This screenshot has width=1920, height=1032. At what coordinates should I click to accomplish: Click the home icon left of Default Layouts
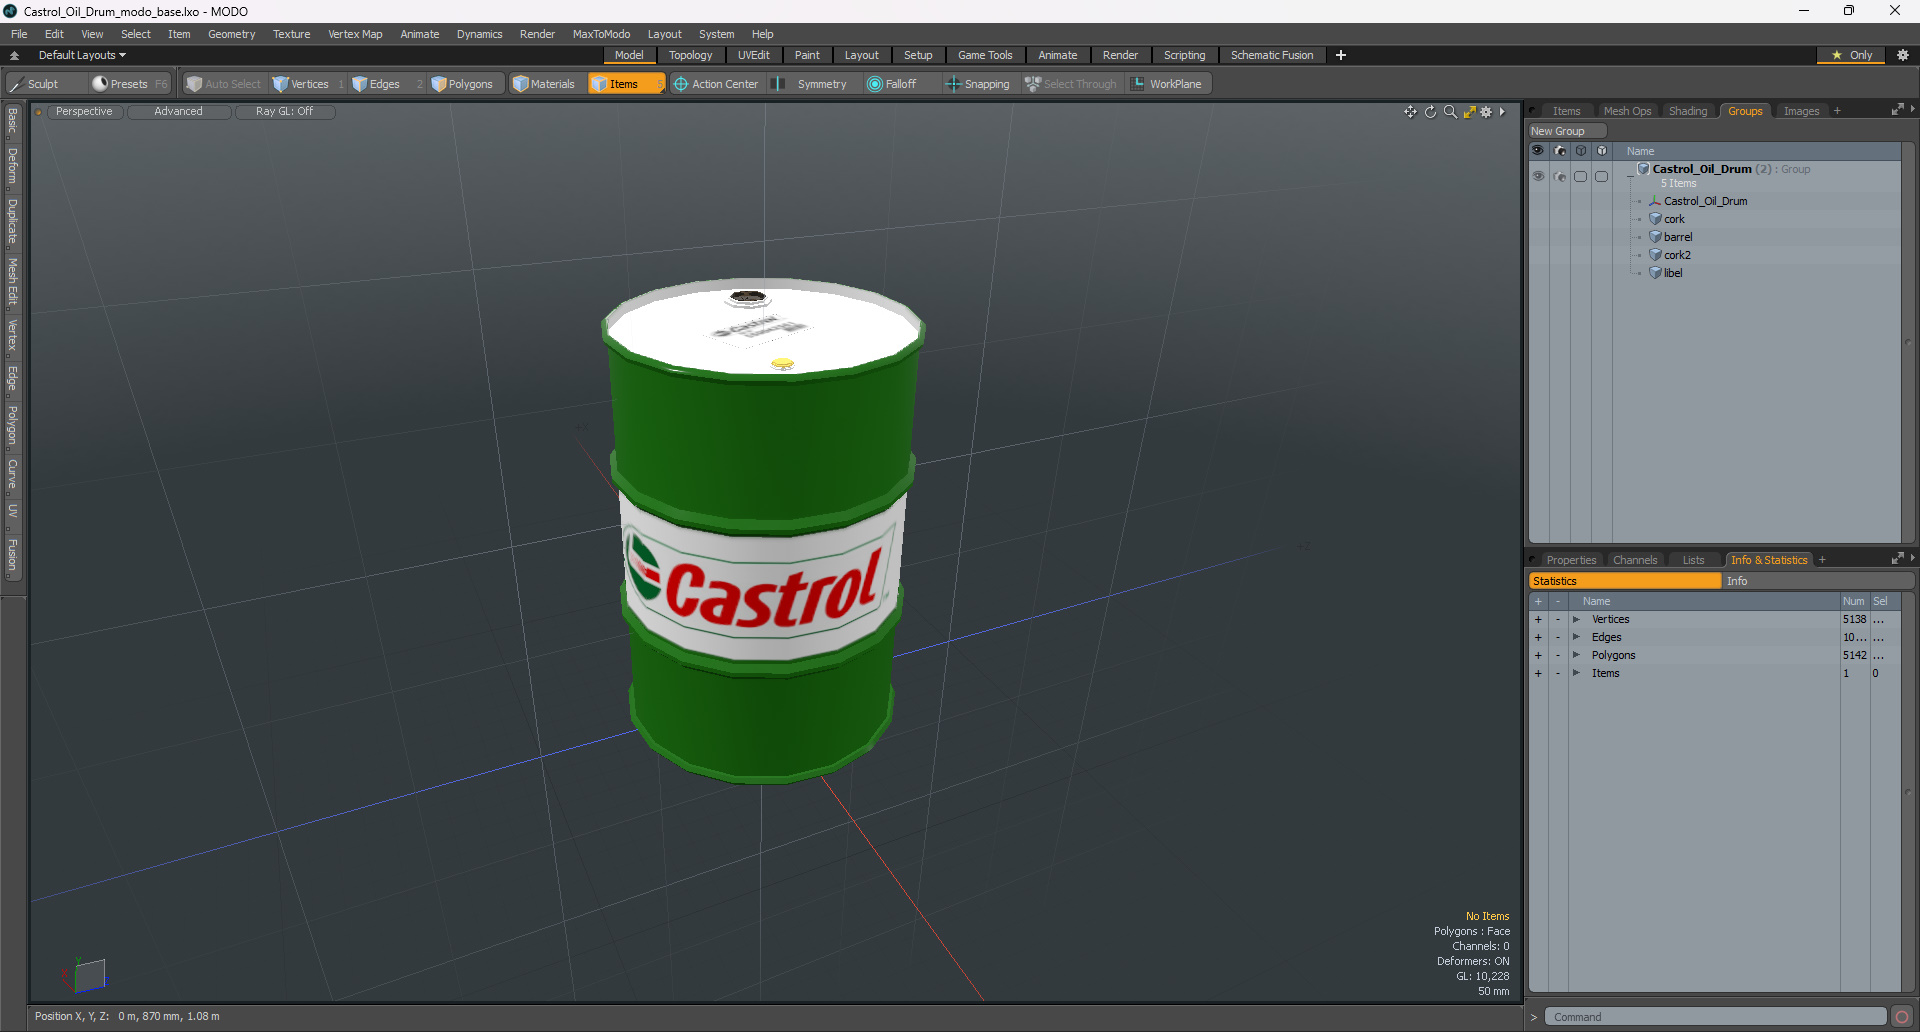point(14,55)
